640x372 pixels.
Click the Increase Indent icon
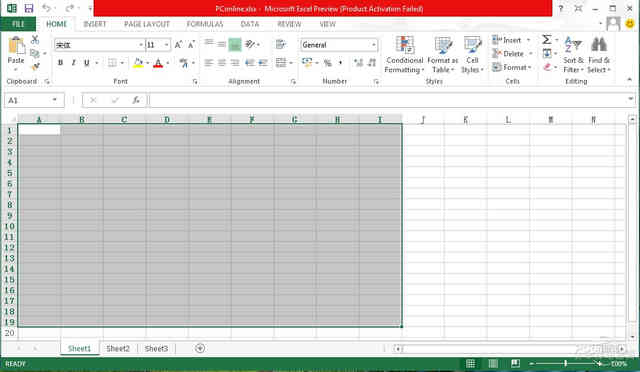(x=263, y=62)
